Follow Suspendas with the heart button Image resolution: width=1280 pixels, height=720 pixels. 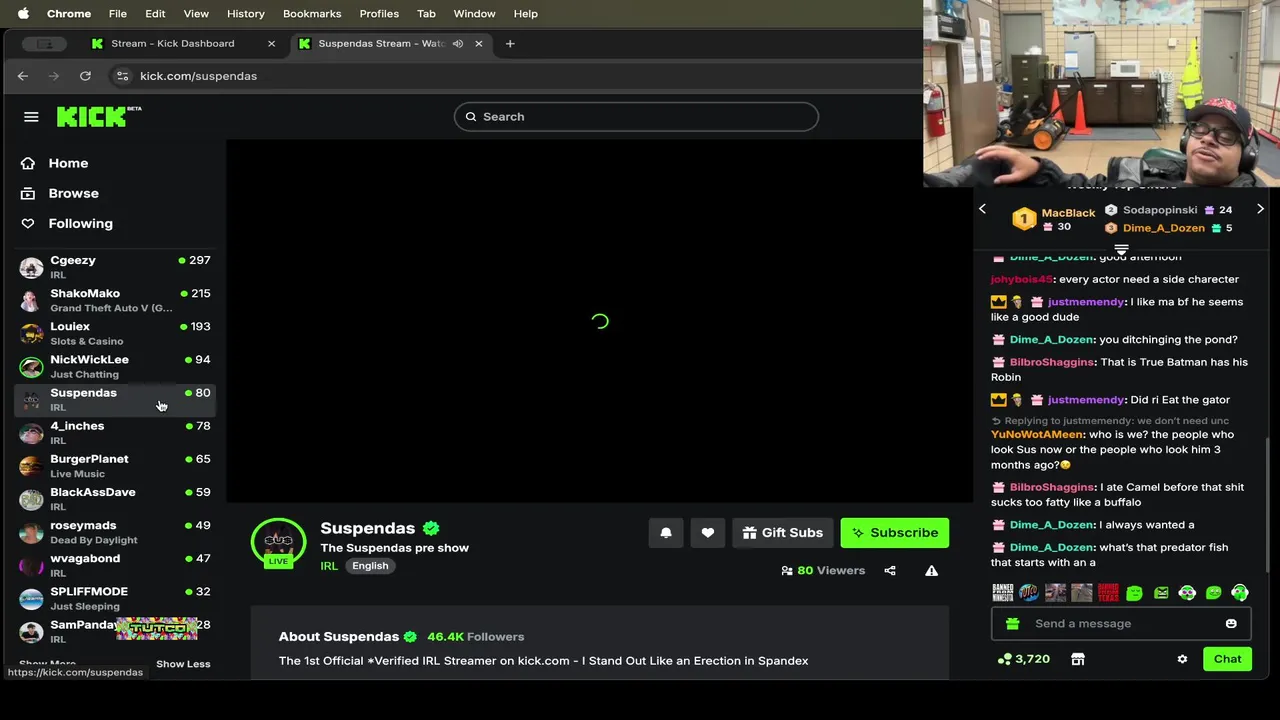[708, 533]
